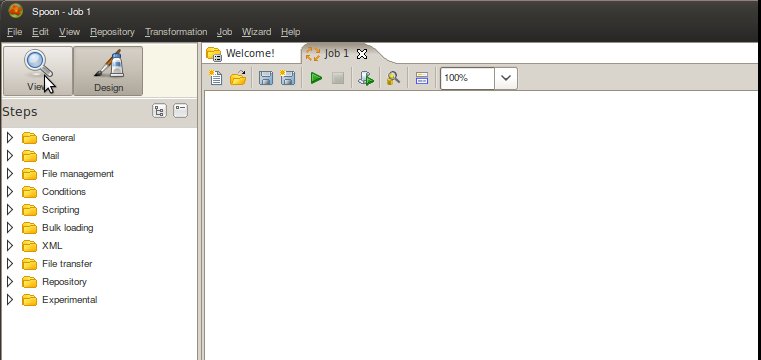Click the Open file folder icon

pos(238,78)
